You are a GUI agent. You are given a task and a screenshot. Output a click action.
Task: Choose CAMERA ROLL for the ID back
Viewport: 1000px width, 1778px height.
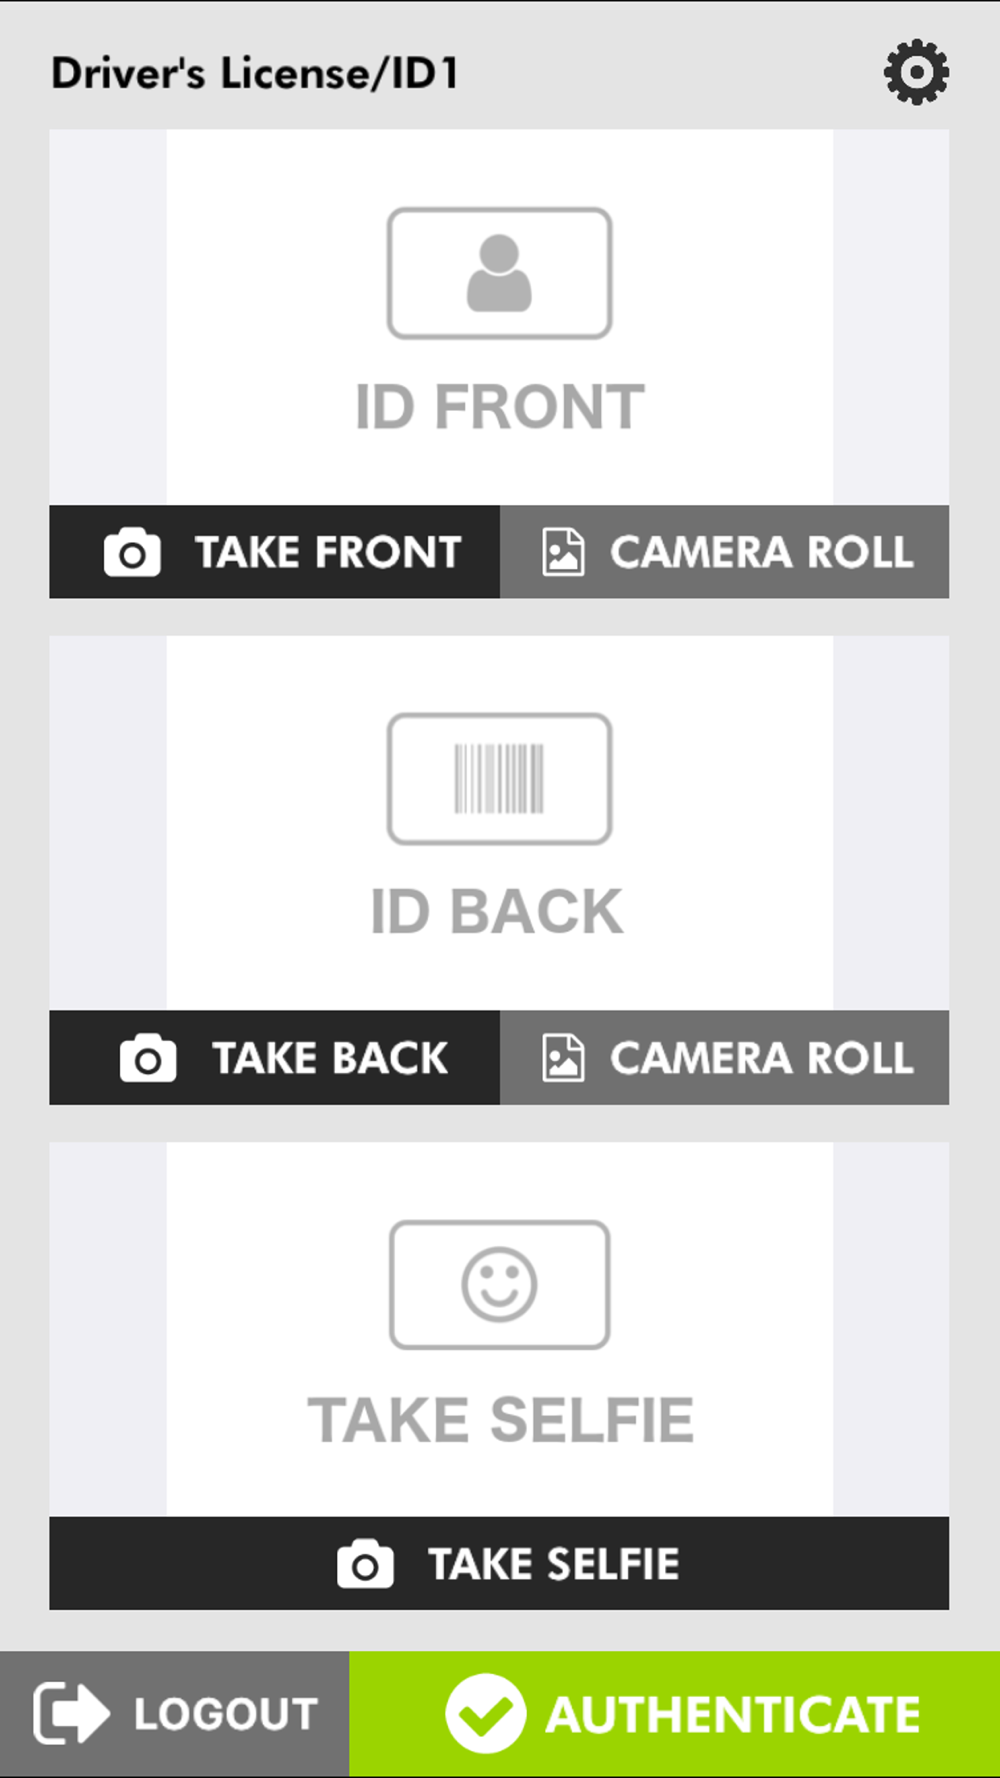[762, 1058]
